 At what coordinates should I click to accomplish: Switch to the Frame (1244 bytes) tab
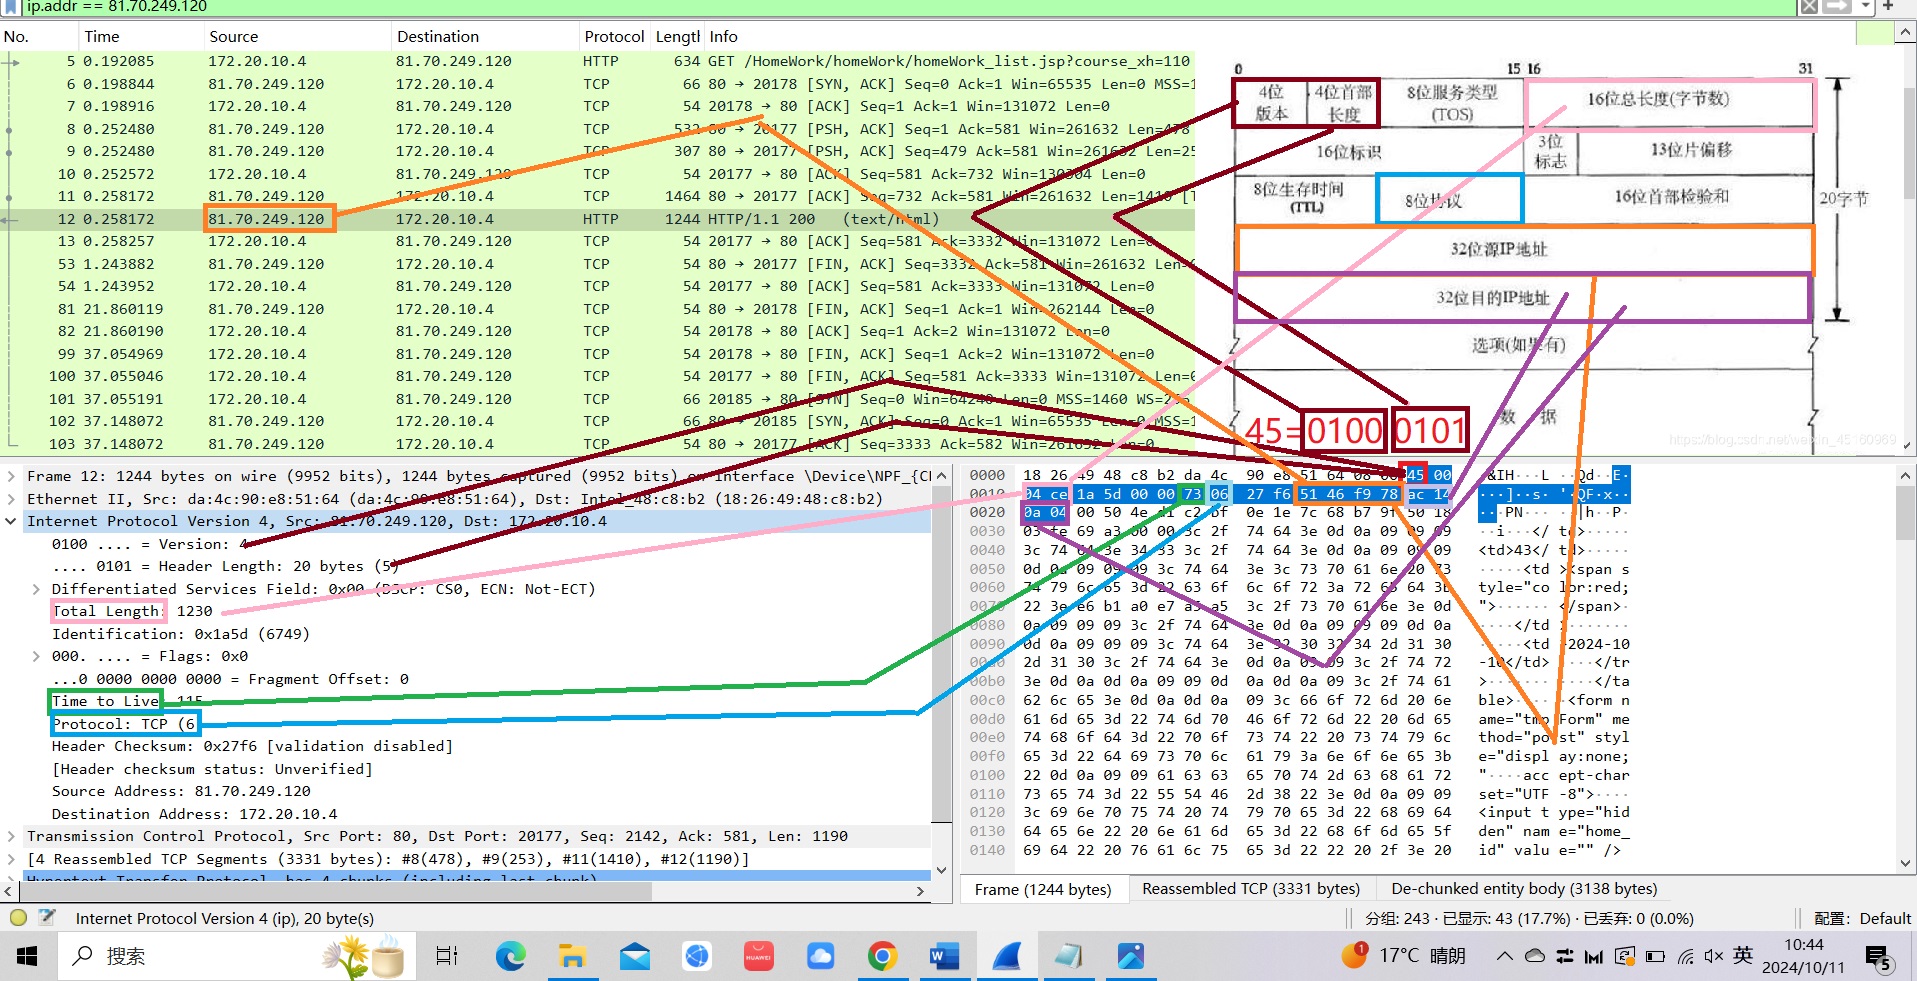(x=1043, y=889)
